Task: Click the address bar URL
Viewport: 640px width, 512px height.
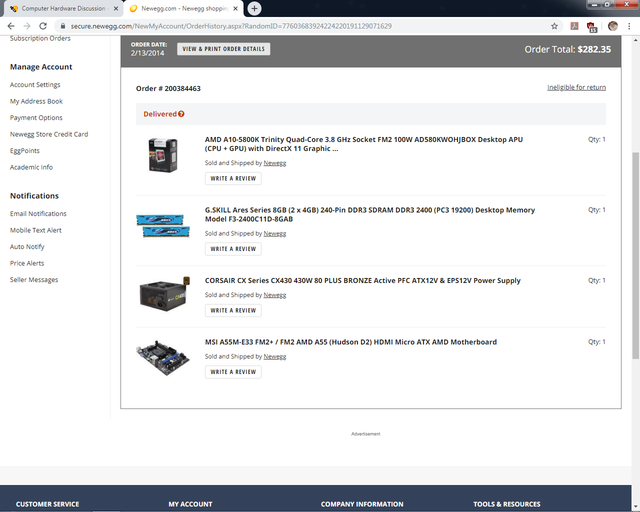Action: click(231, 26)
